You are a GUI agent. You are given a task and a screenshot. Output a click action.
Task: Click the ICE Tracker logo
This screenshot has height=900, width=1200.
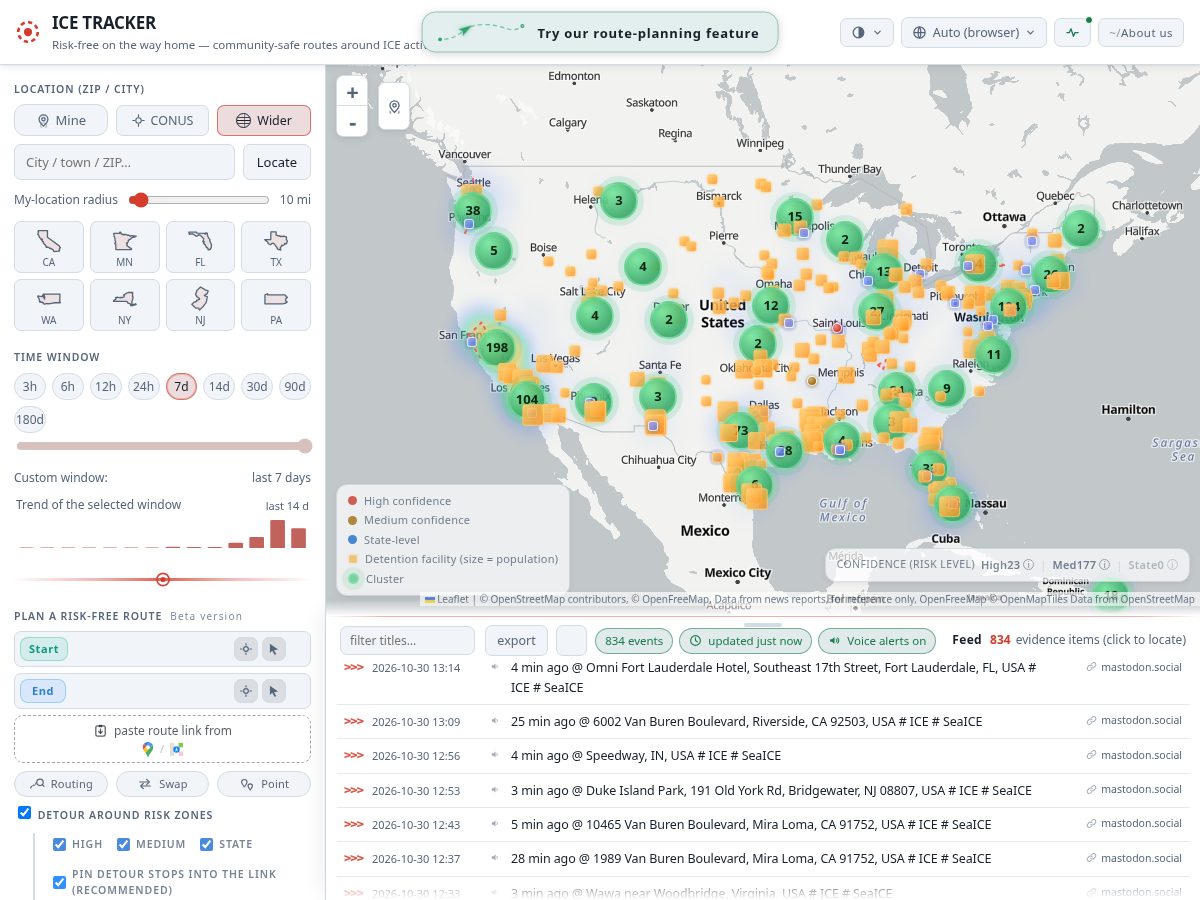tap(28, 32)
